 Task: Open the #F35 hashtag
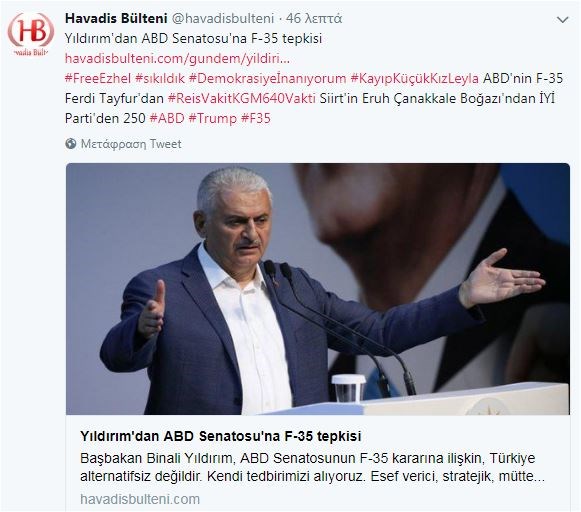pos(256,119)
